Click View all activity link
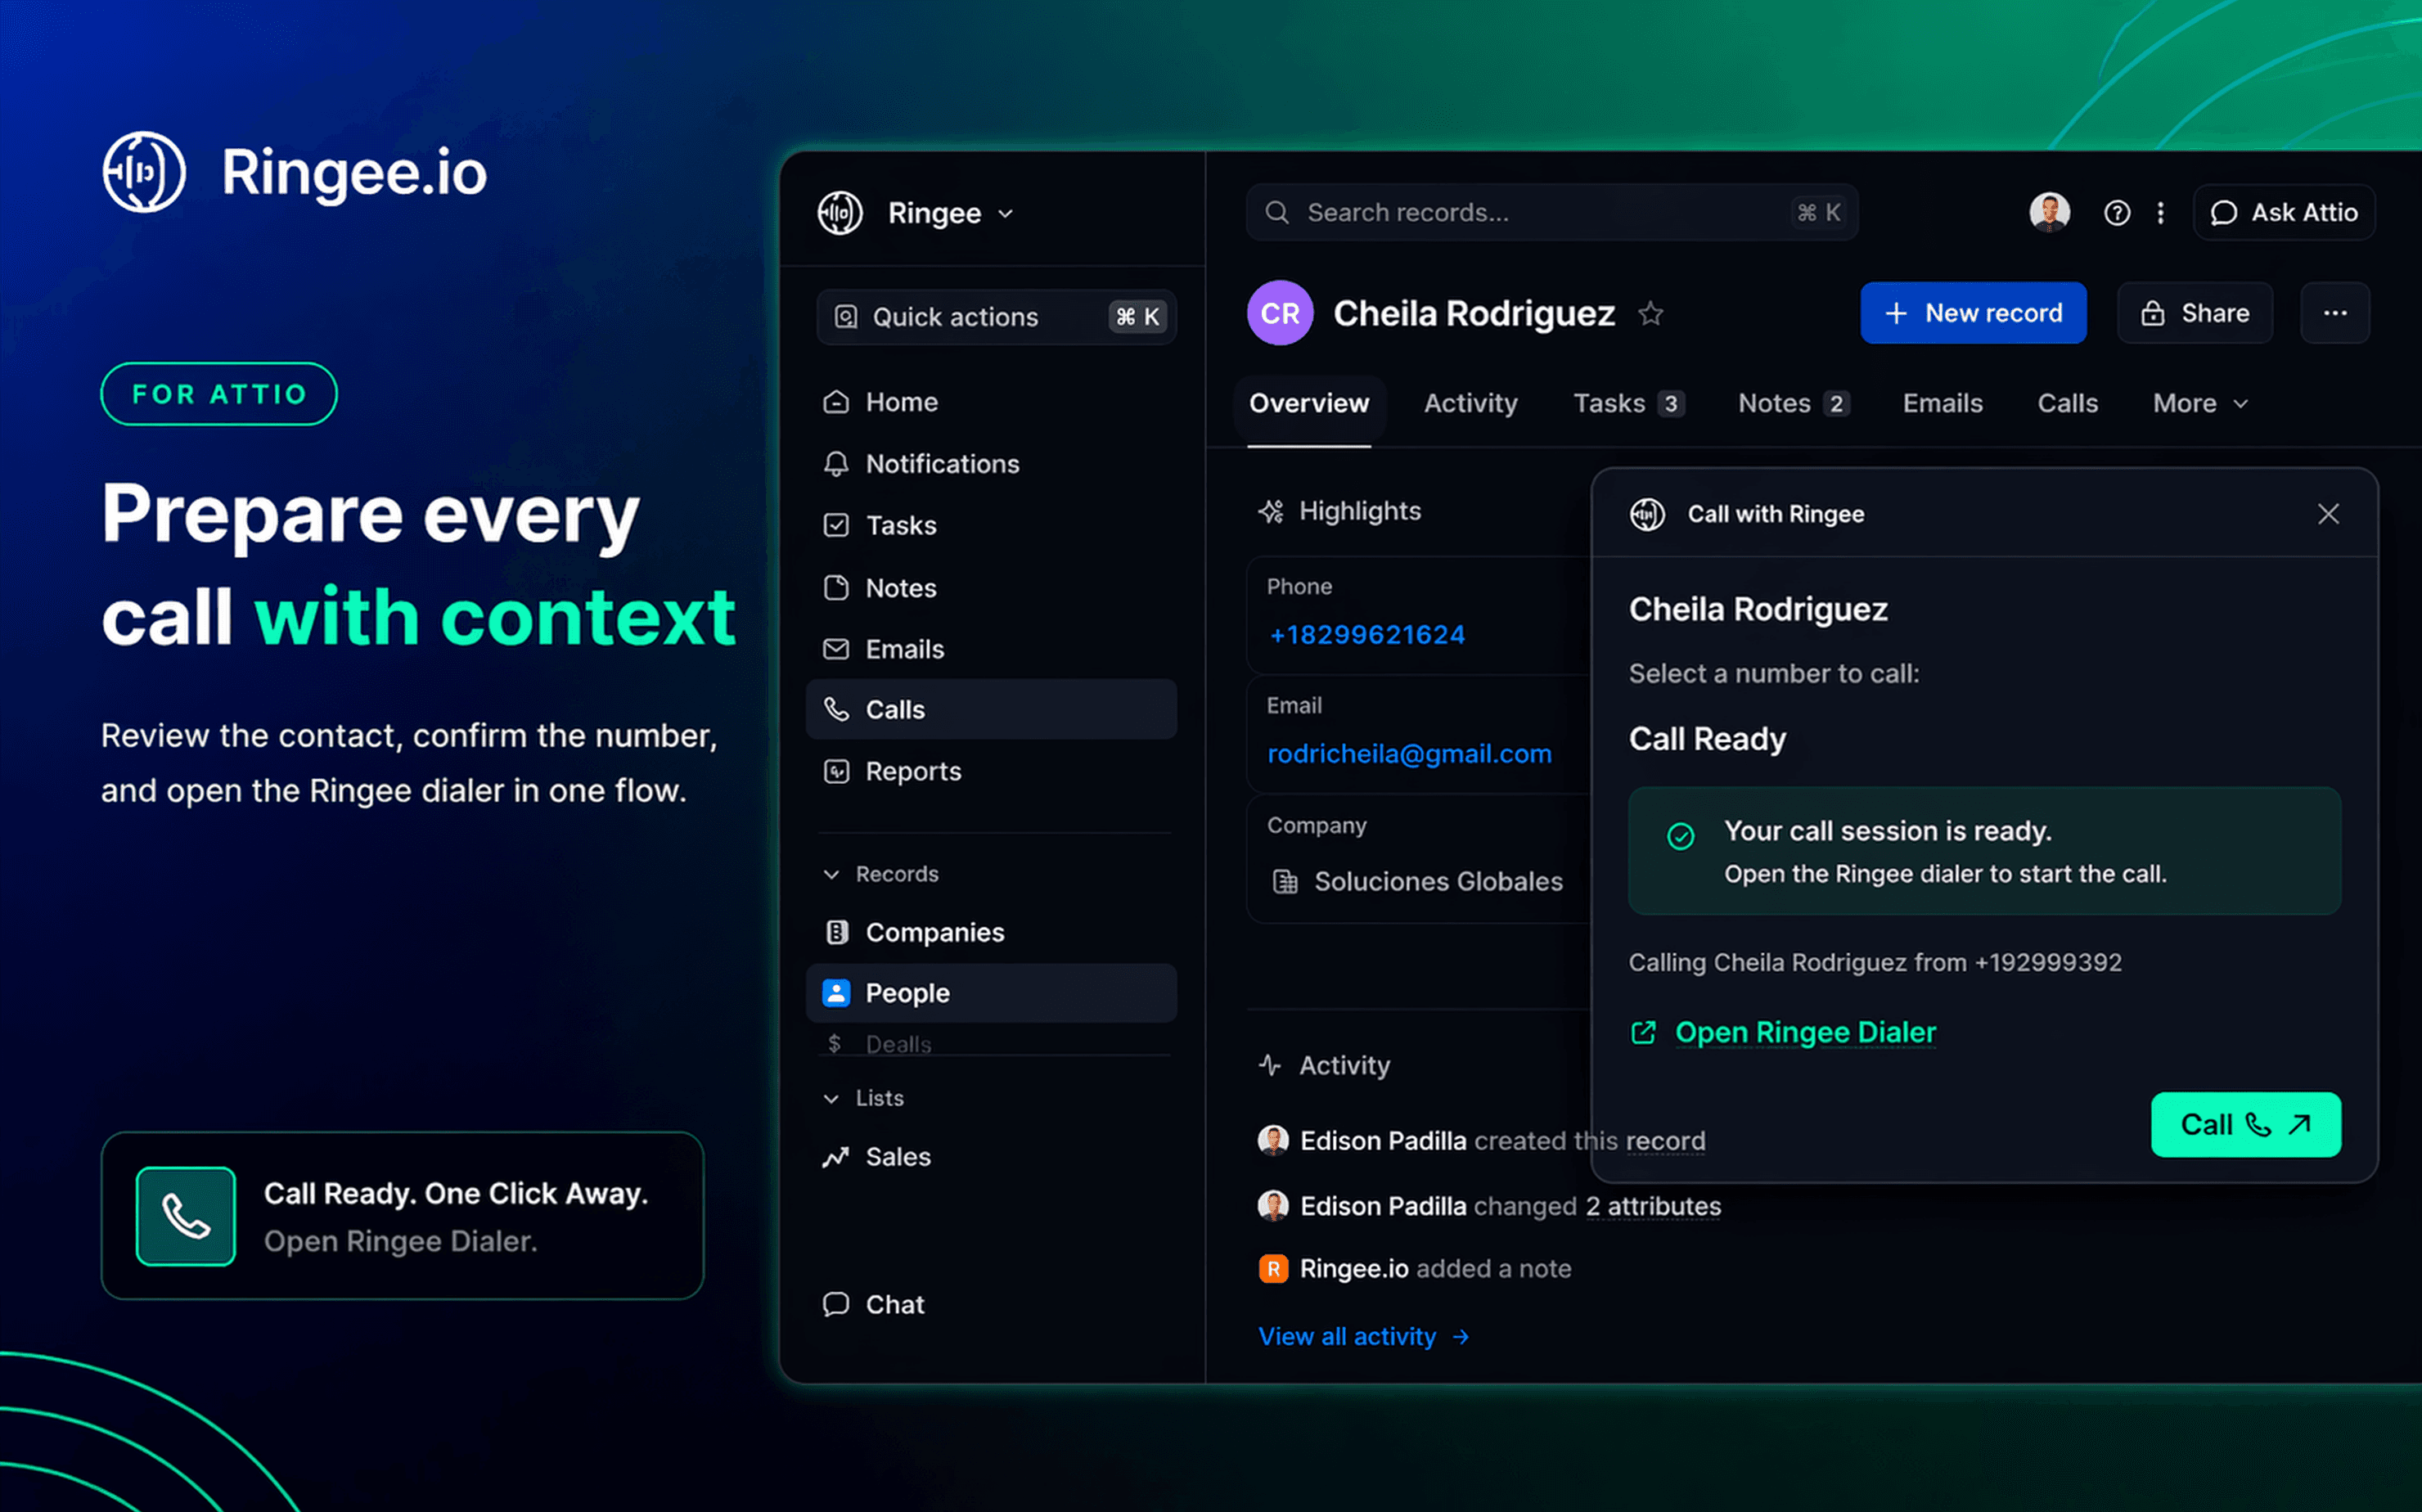This screenshot has width=2422, height=1512. click(x=1364, y=1337)
